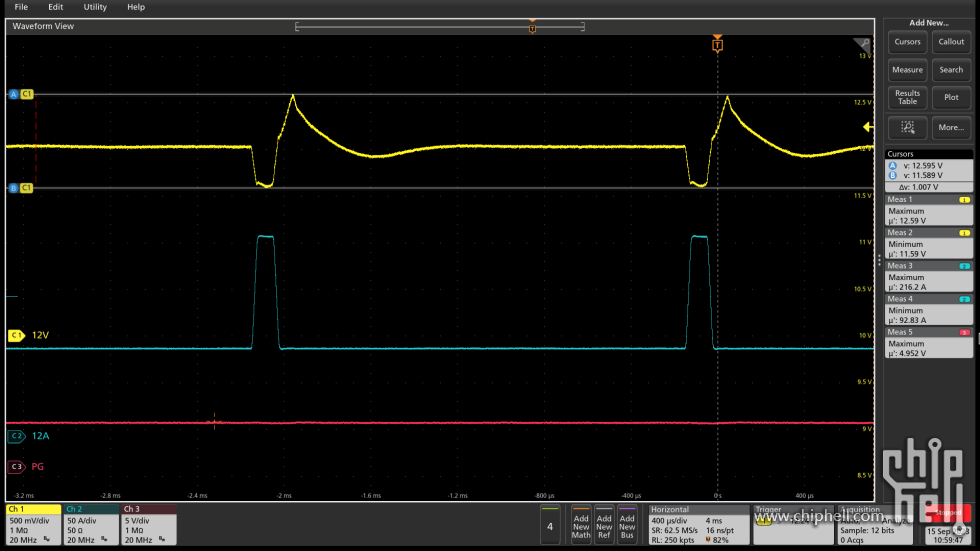Add a new Measure

(x=907, y=70)
